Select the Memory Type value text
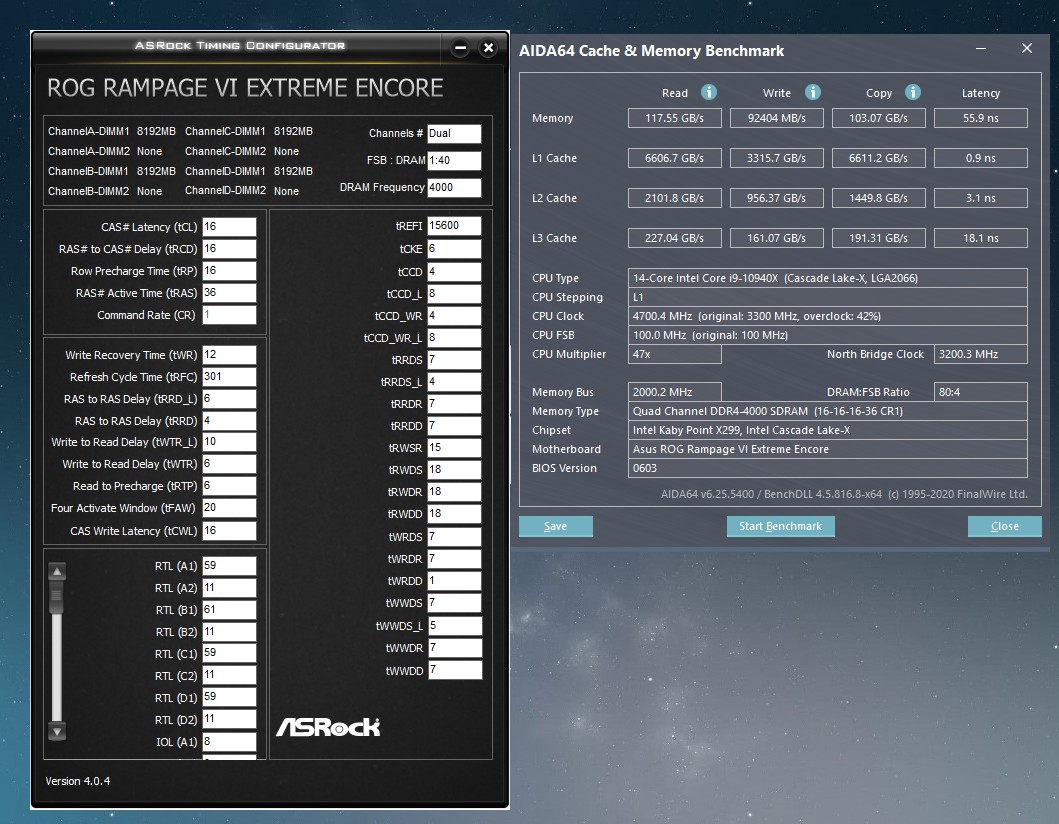The width and height of the screenshot is (1059, 824). pos(827,411)
